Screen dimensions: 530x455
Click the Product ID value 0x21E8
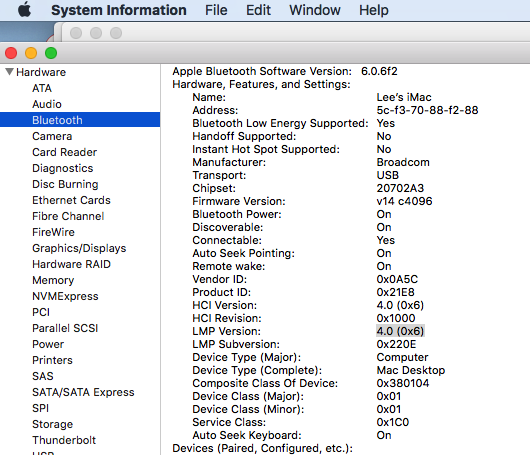pos(395,292)
